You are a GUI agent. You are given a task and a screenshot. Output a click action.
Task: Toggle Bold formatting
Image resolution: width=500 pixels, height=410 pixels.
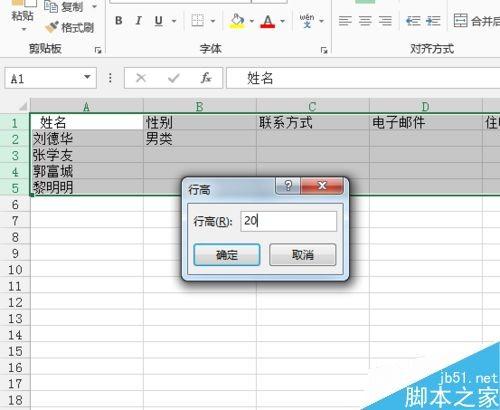(x=118, y=21)
